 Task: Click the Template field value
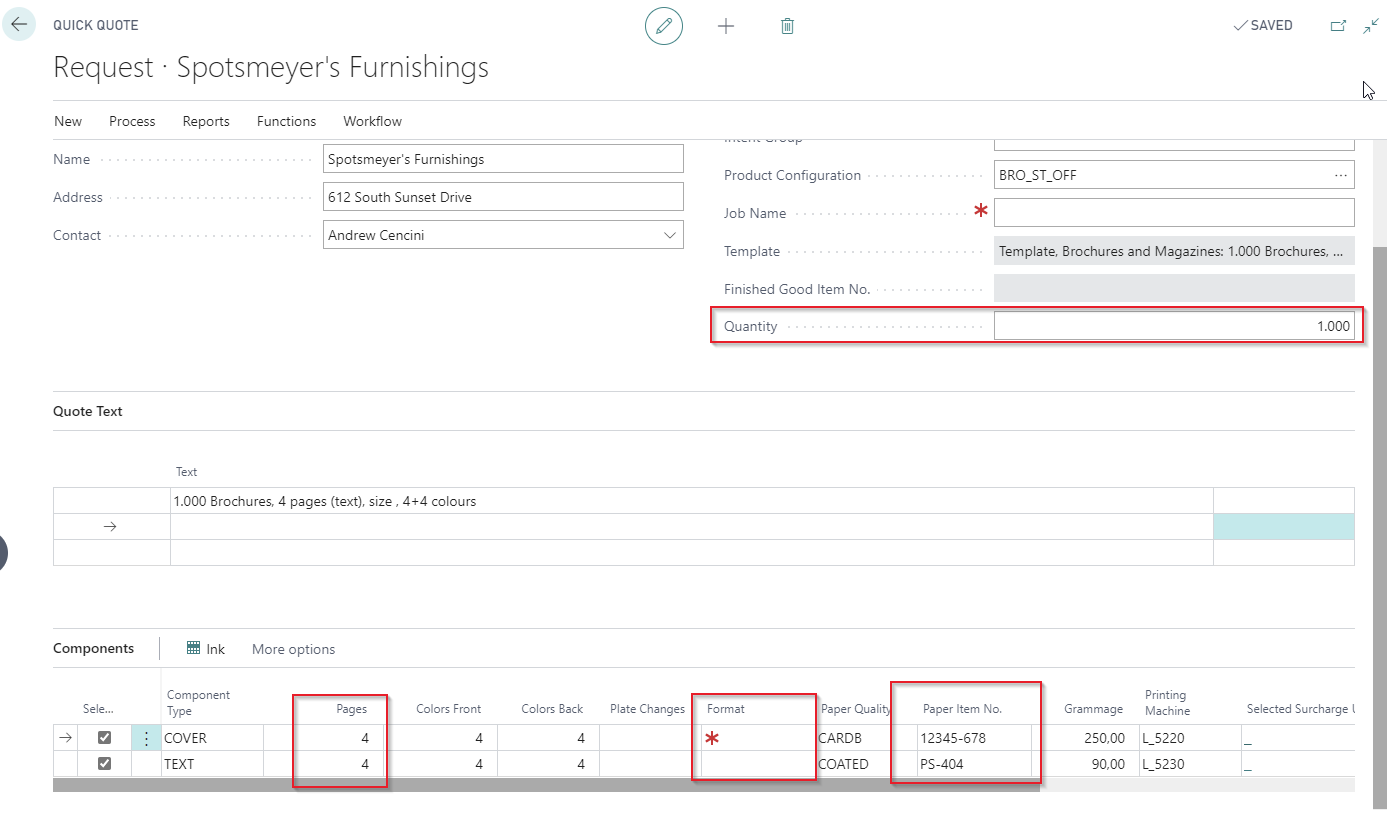(x=1174, y=251)
